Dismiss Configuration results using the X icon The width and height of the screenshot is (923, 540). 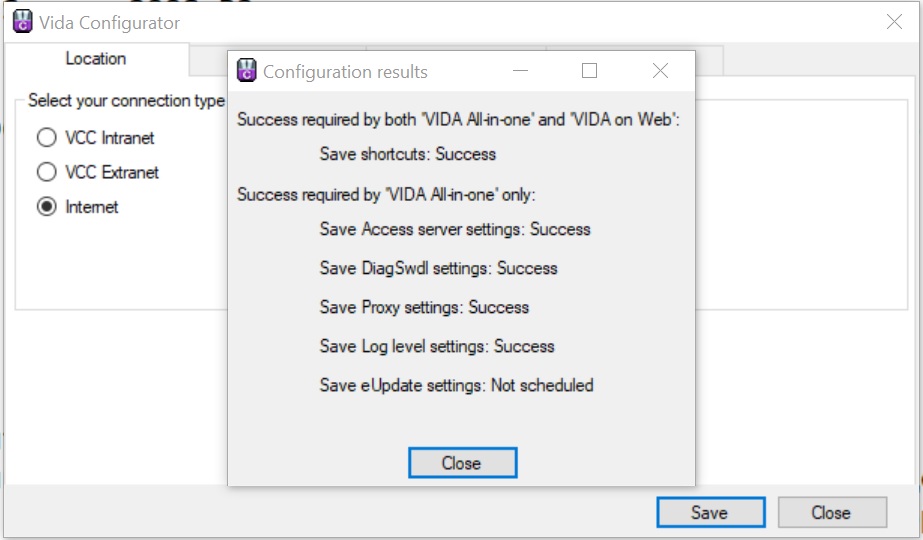(x=660, y=71)
